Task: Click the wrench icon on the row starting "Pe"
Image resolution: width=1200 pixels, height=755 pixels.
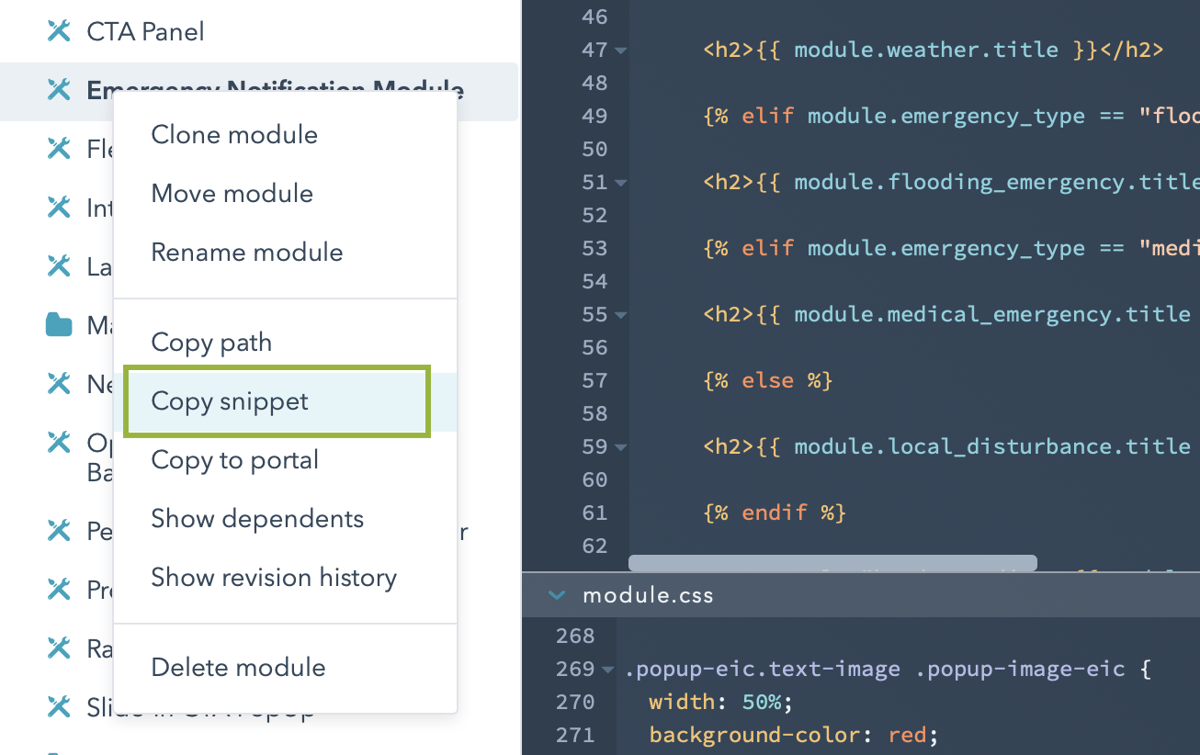Action: (59, 531)
